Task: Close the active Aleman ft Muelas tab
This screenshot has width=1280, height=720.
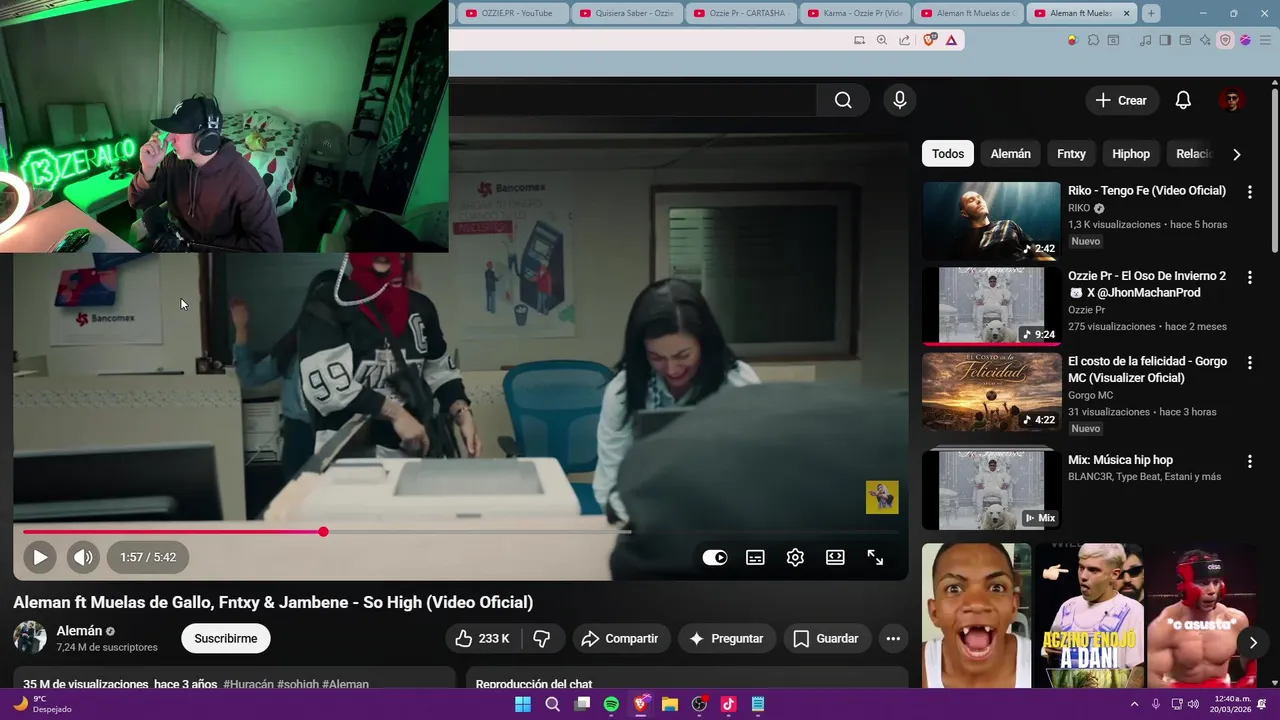Action: (1127, 13)
